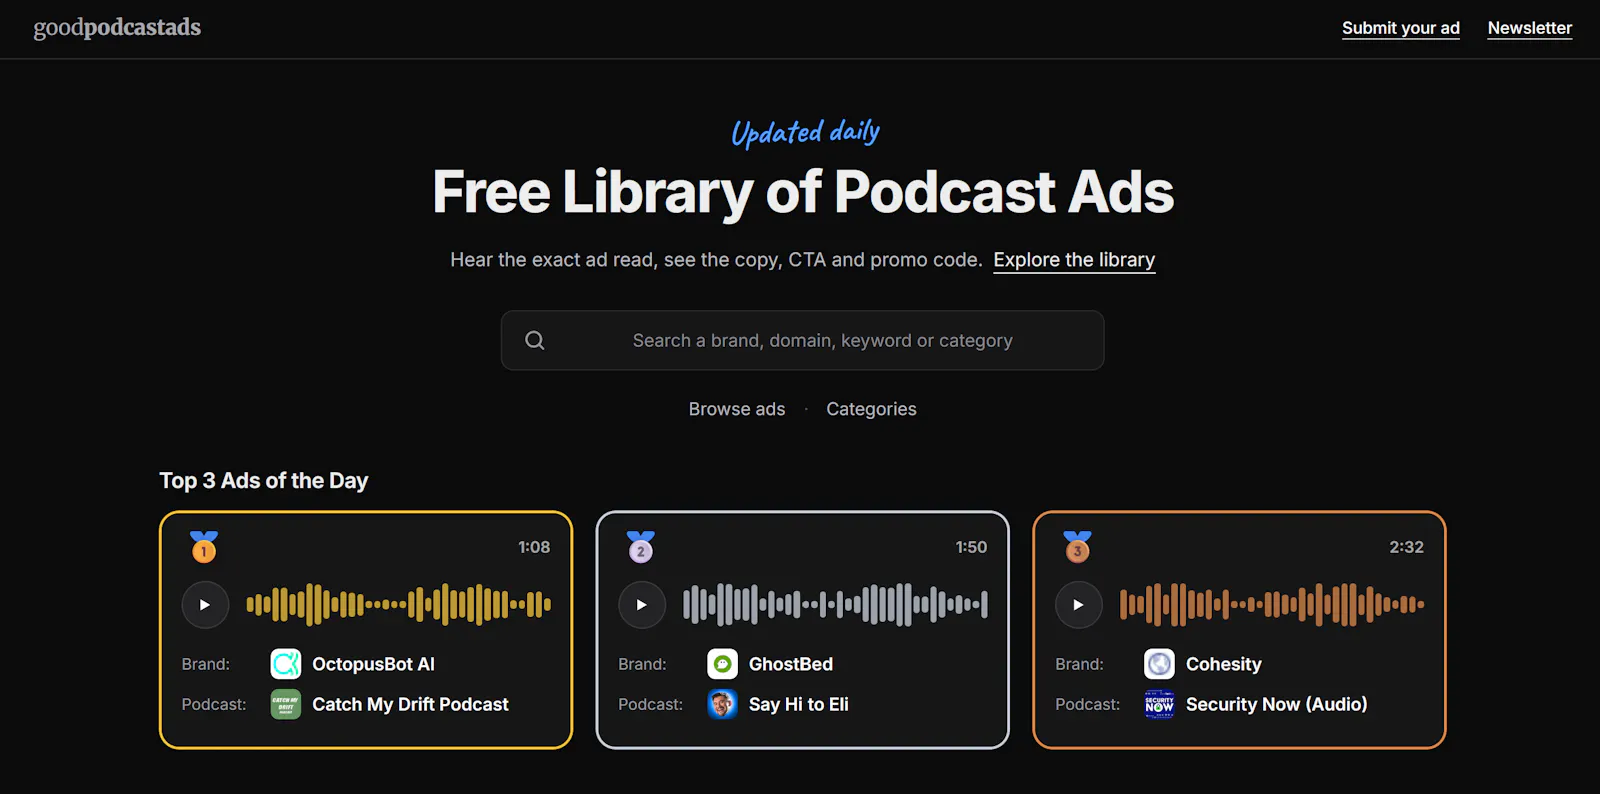This screenshot has height=794, width=1600.
Task: Click the Updated daily tagline
Action: pos(805,132)
